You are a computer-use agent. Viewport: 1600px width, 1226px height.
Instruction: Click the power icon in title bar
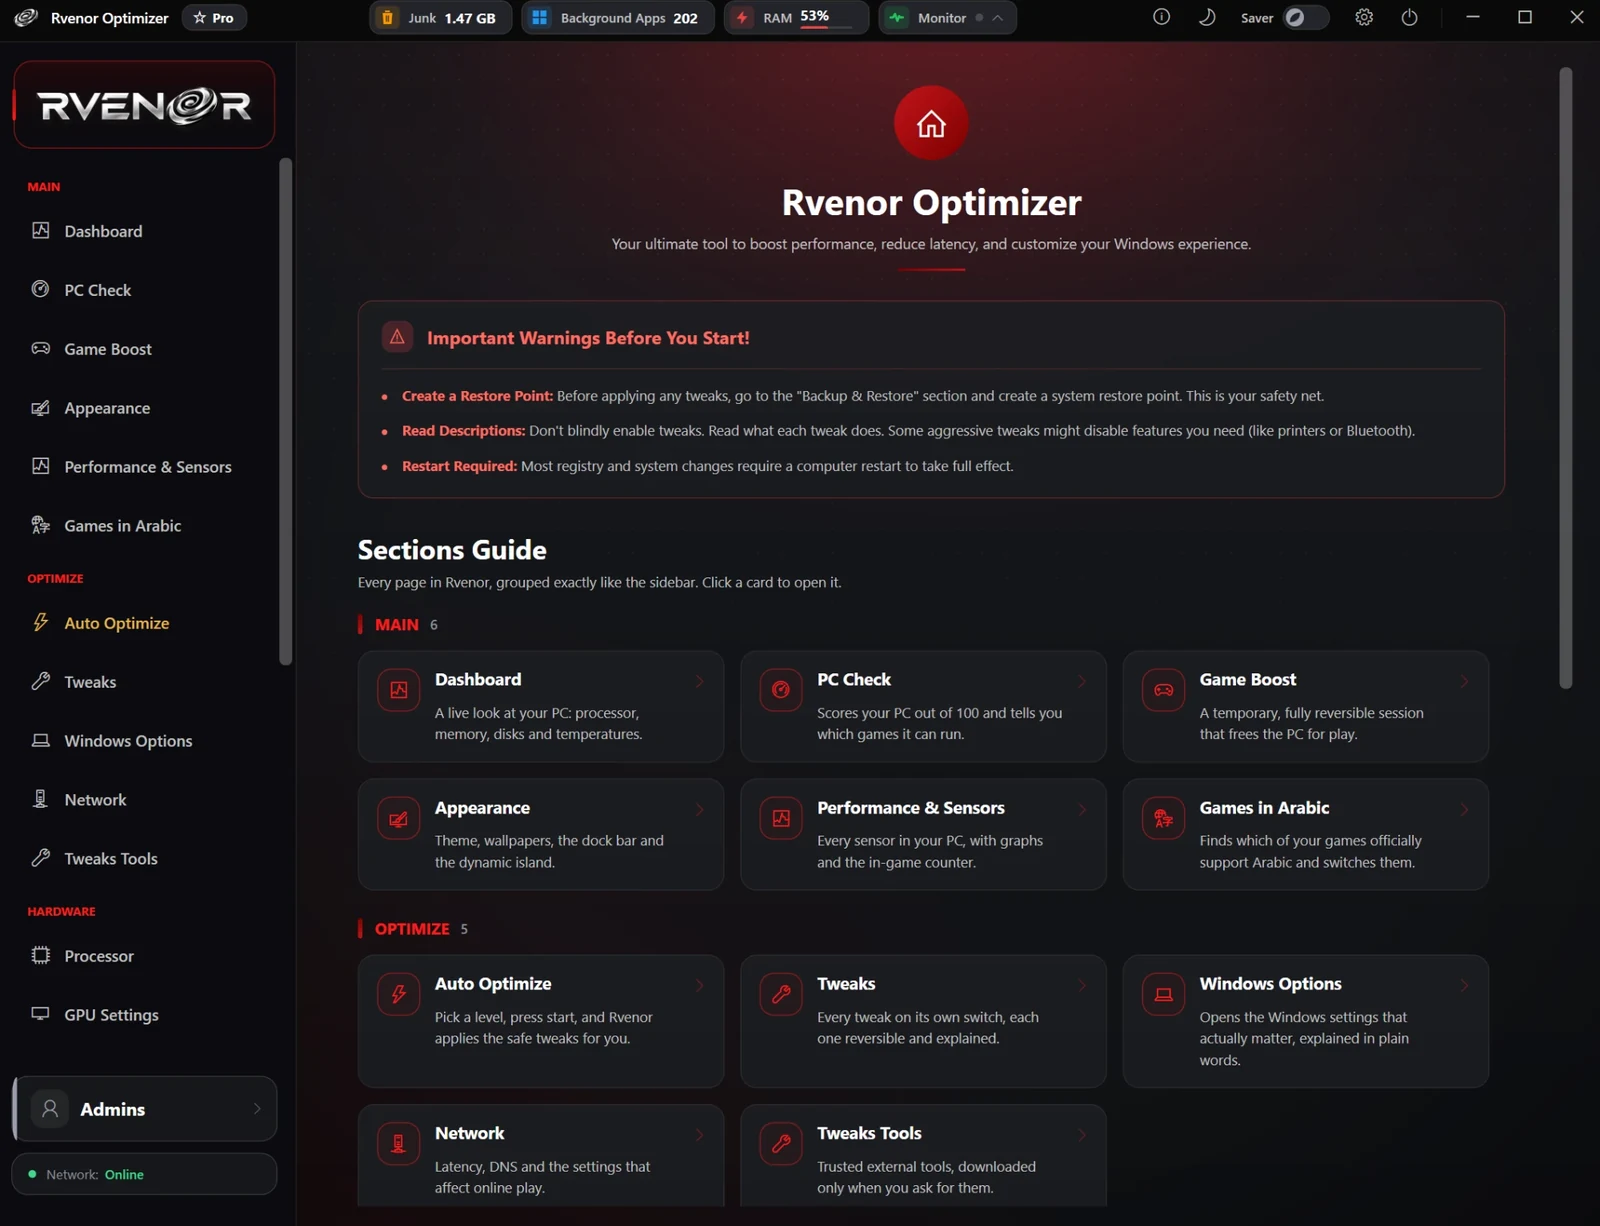point(1409,17)
